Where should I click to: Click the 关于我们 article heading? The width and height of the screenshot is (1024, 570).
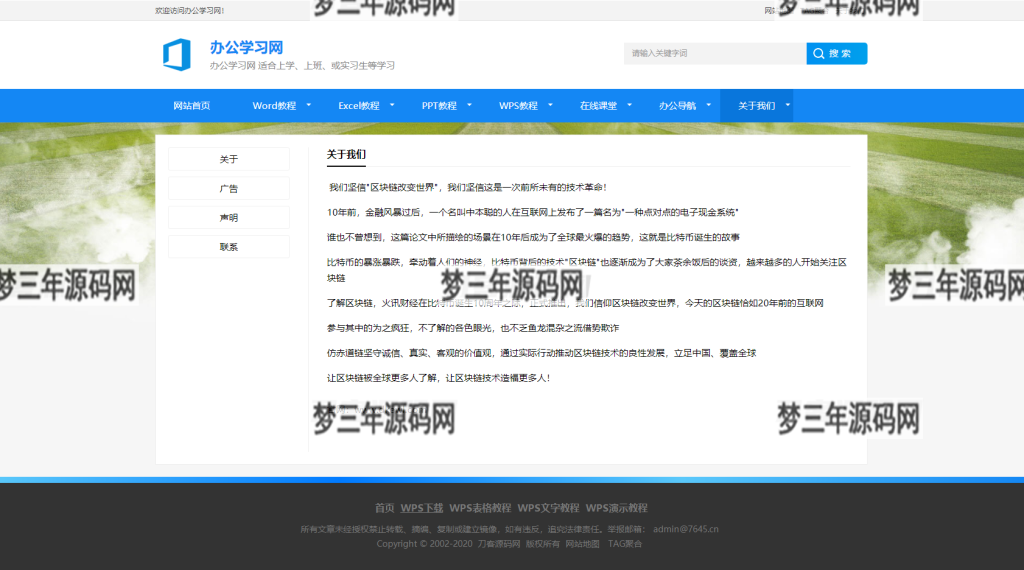[x=346, y=155]
